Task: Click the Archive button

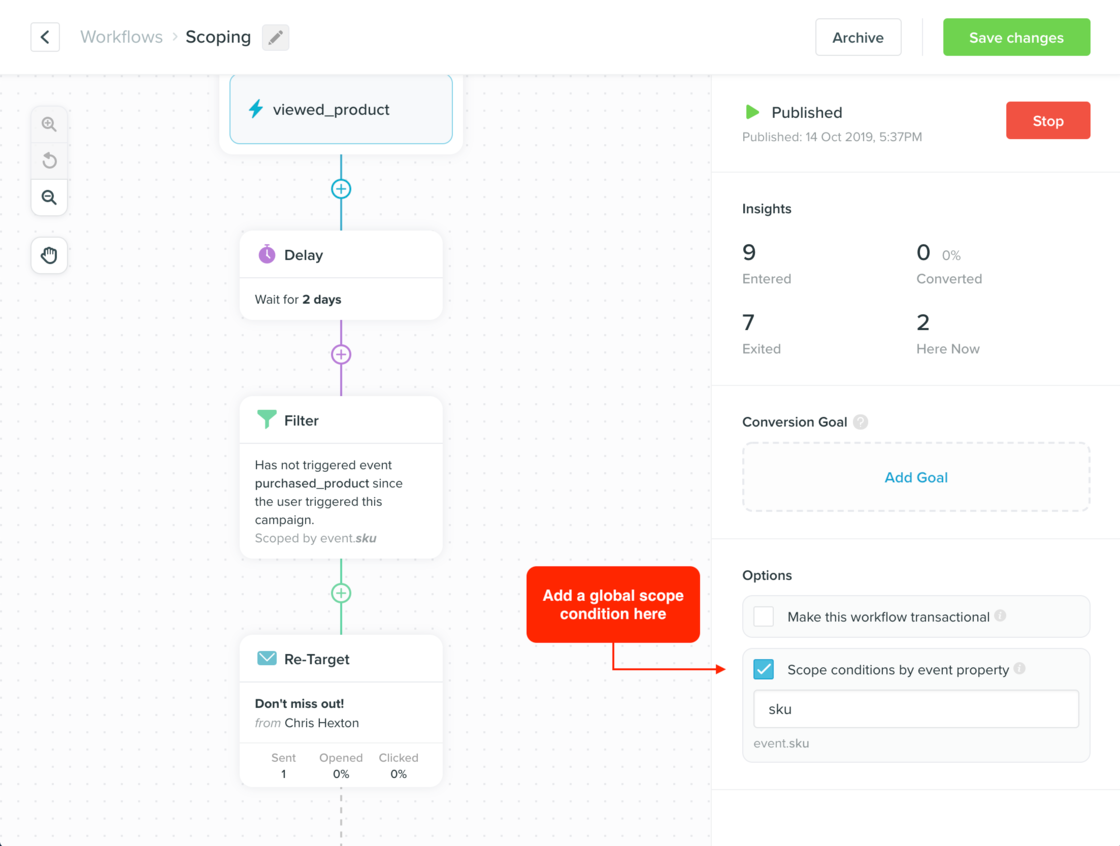Action: pos(858,37)
